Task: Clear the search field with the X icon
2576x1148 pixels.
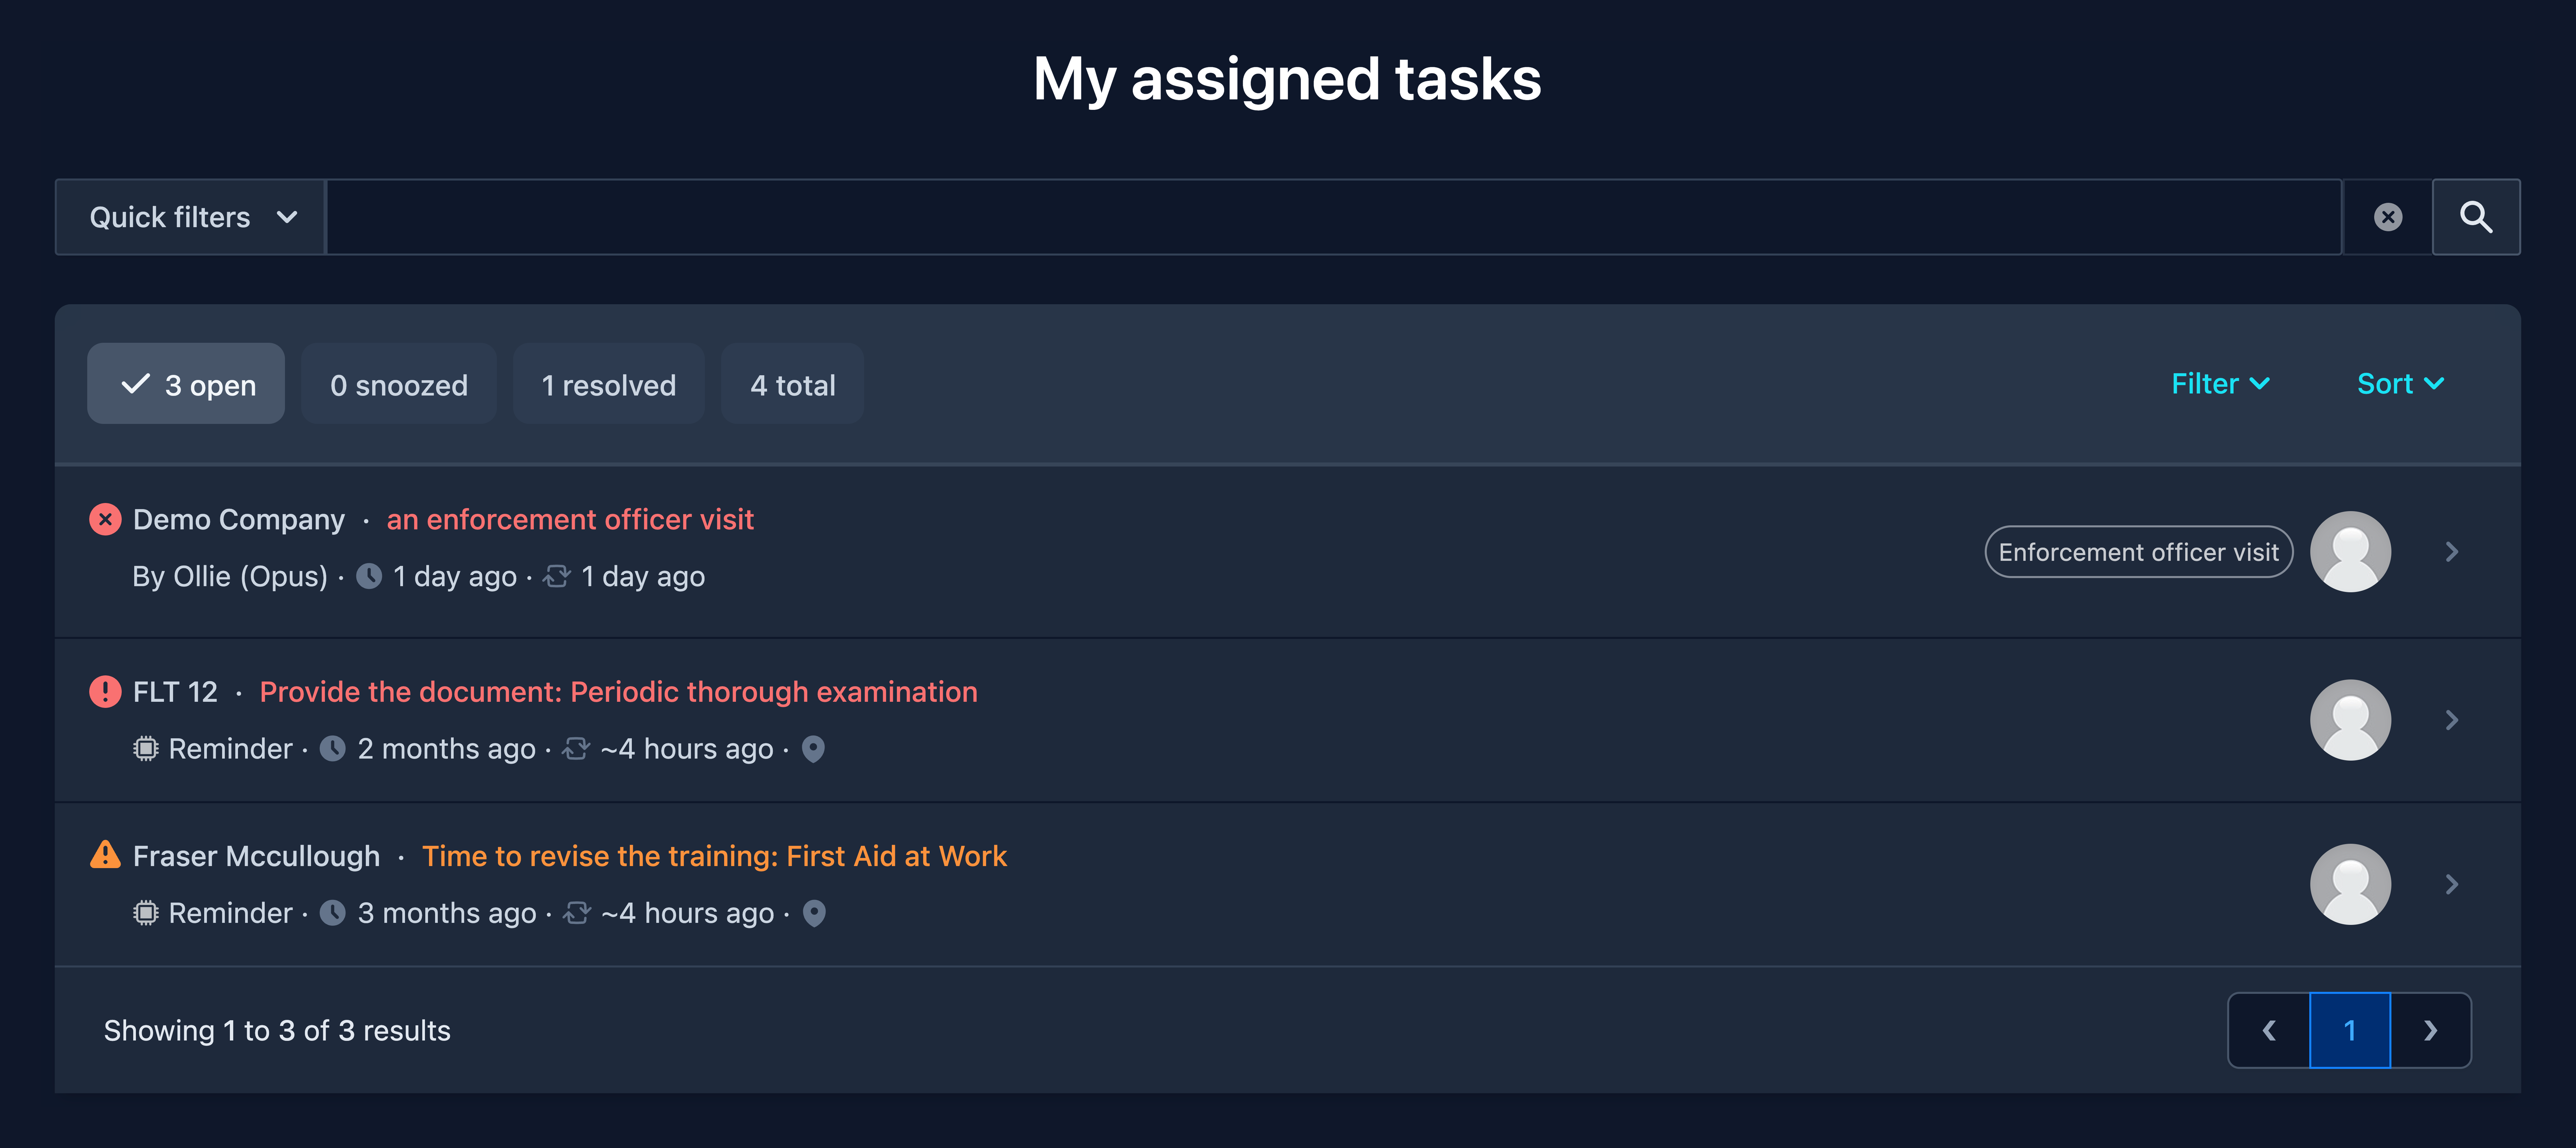Action: pos(2388,217)
